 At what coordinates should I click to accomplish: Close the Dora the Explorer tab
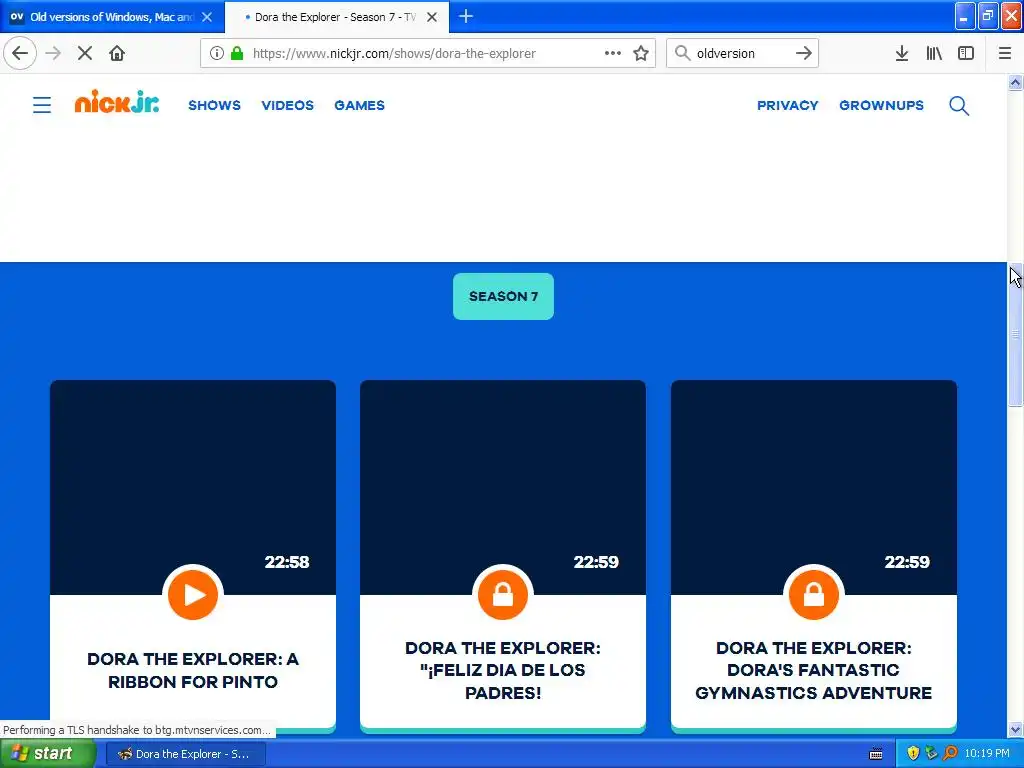(432, 17)
